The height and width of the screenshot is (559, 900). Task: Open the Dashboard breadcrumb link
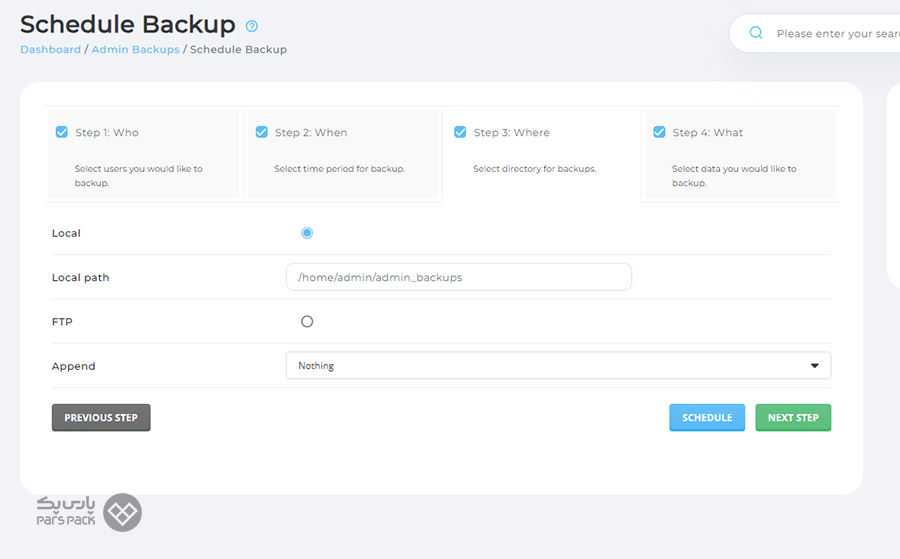click(x=51, y=49)
